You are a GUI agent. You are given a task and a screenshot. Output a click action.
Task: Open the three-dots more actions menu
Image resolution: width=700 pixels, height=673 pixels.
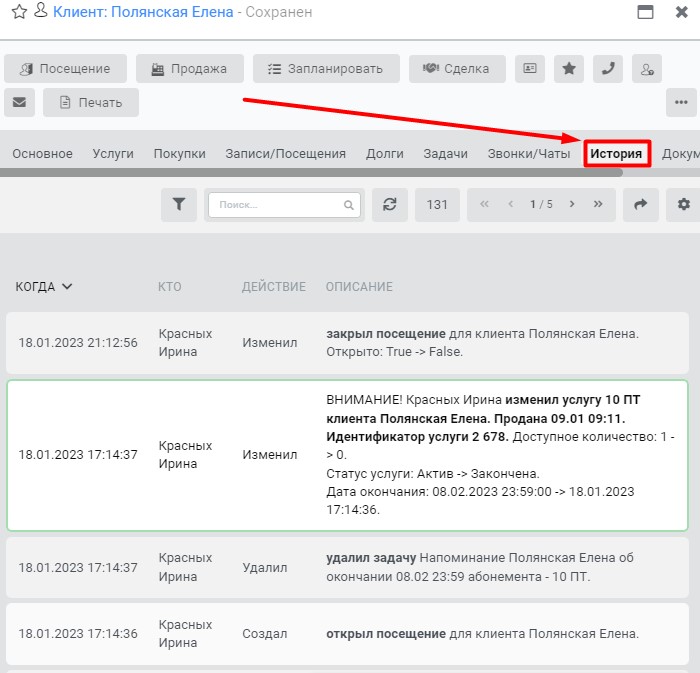click(x=681, y=103)
